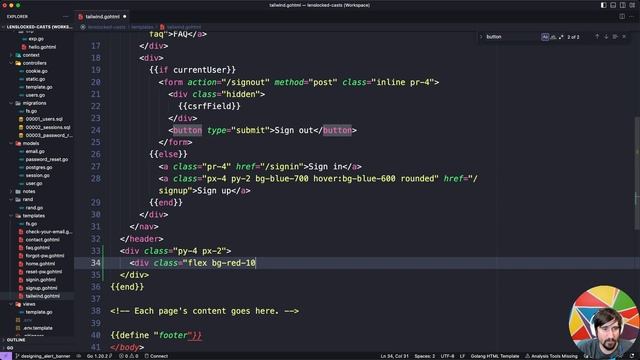The width and height of the screenshot is (640, 360).
Task: Toggle primary sidebar visibility layout icon
Action: click(x=603, y=5)
